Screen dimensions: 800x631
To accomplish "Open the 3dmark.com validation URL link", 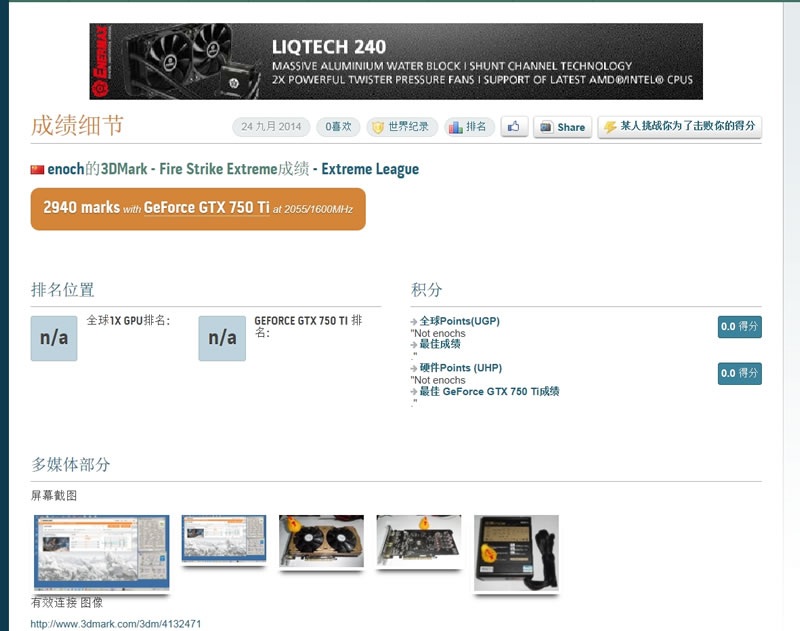I will click(x=116, y=624).
